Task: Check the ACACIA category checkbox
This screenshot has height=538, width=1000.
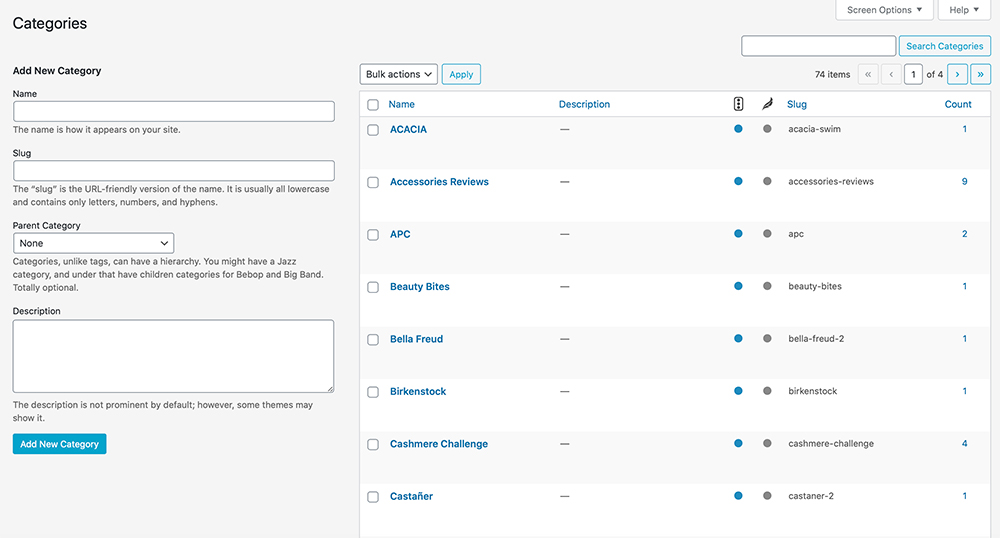Action: [373, 130]
